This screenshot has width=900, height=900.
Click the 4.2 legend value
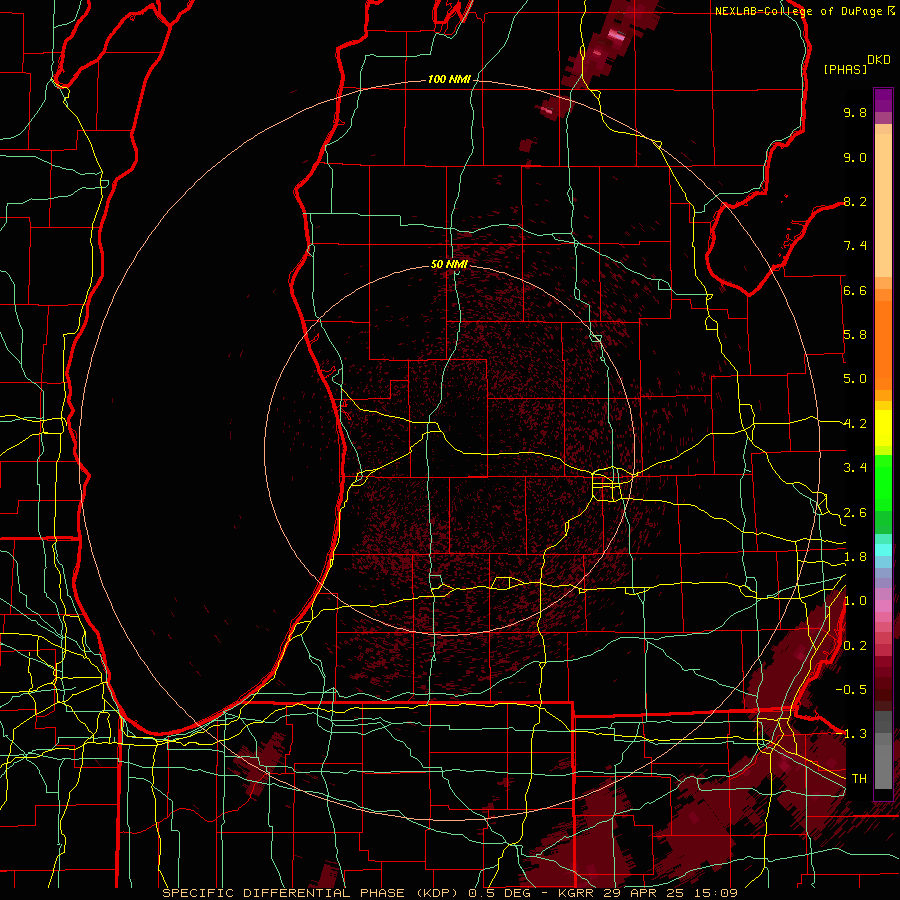[x=855, y=424]
